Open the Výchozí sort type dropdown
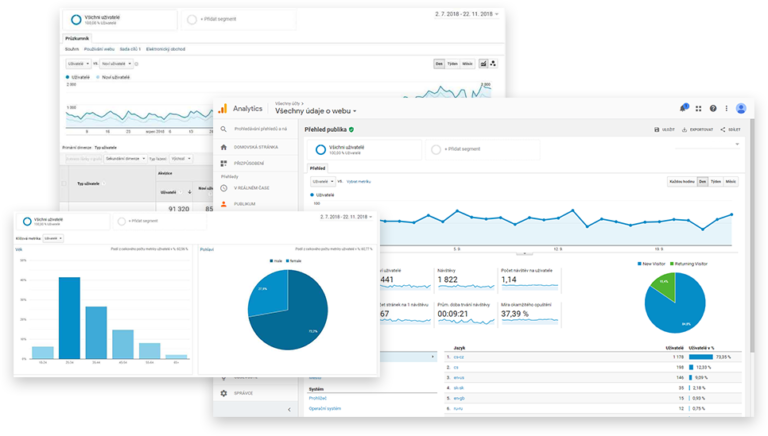The height and width of the screenshot is (436, 768). coord(181,159)
